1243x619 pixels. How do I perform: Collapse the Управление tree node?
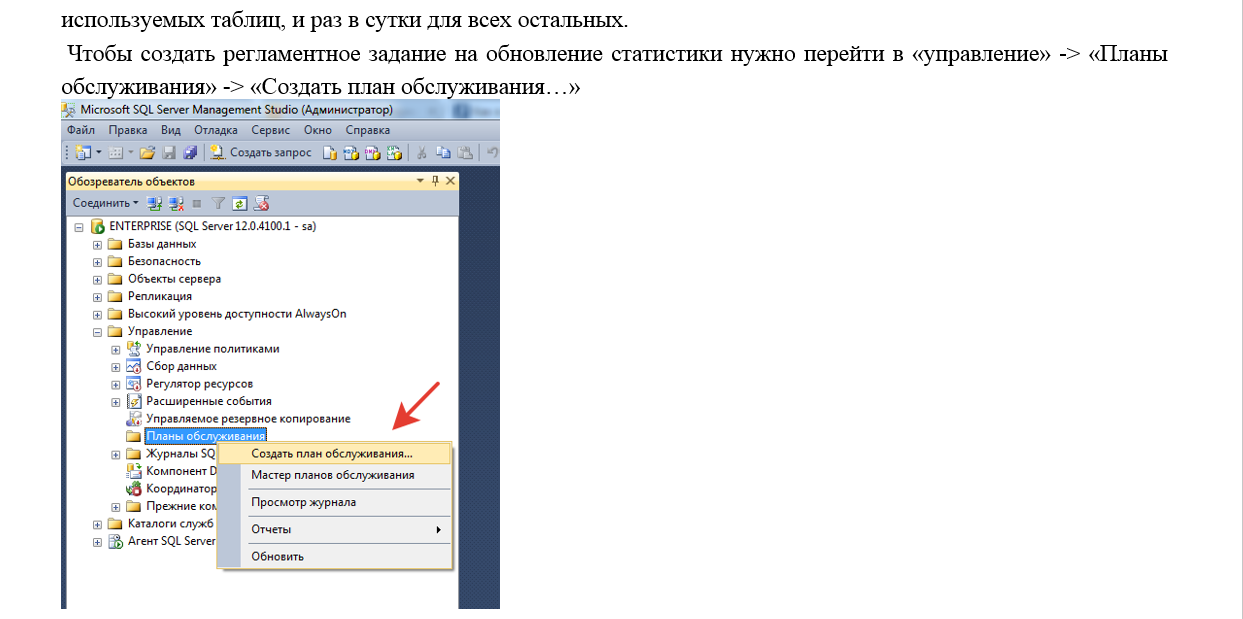pos(97,331)
